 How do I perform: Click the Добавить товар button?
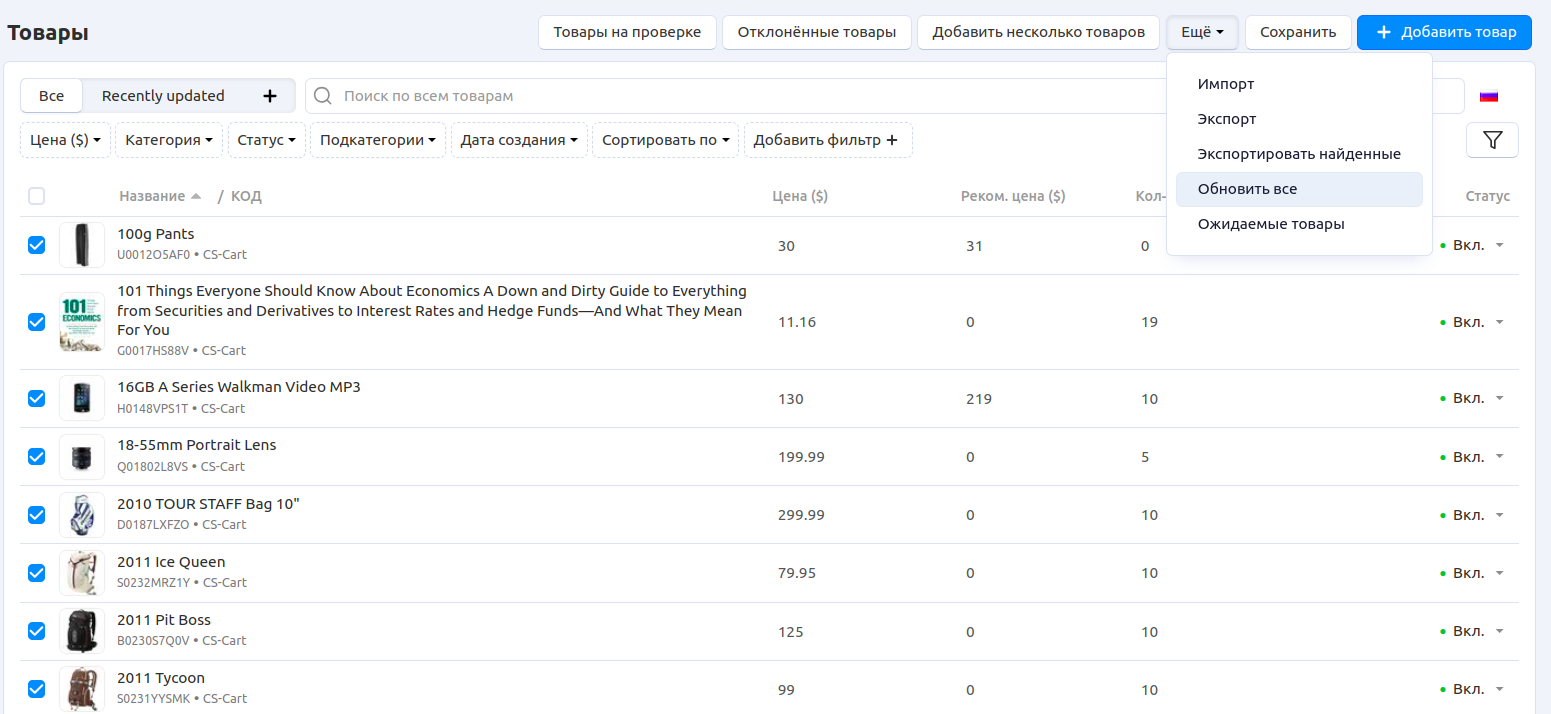[x=1444, y=32]
